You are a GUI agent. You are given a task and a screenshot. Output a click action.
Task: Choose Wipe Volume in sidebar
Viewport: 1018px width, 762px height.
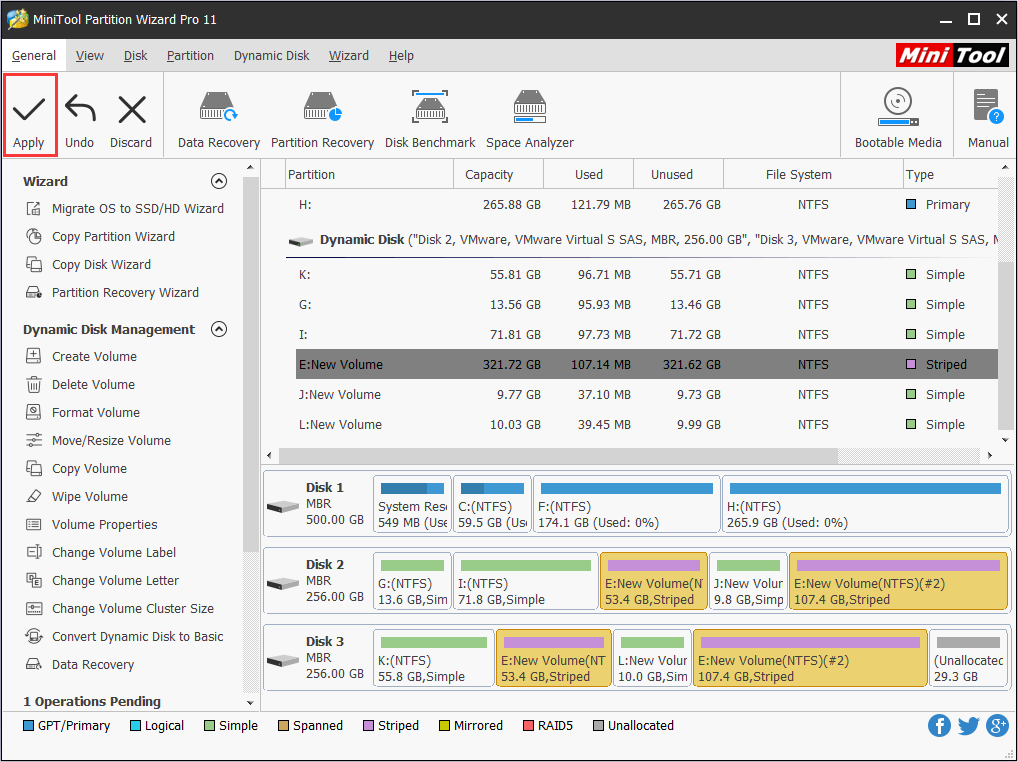(77, 496)
